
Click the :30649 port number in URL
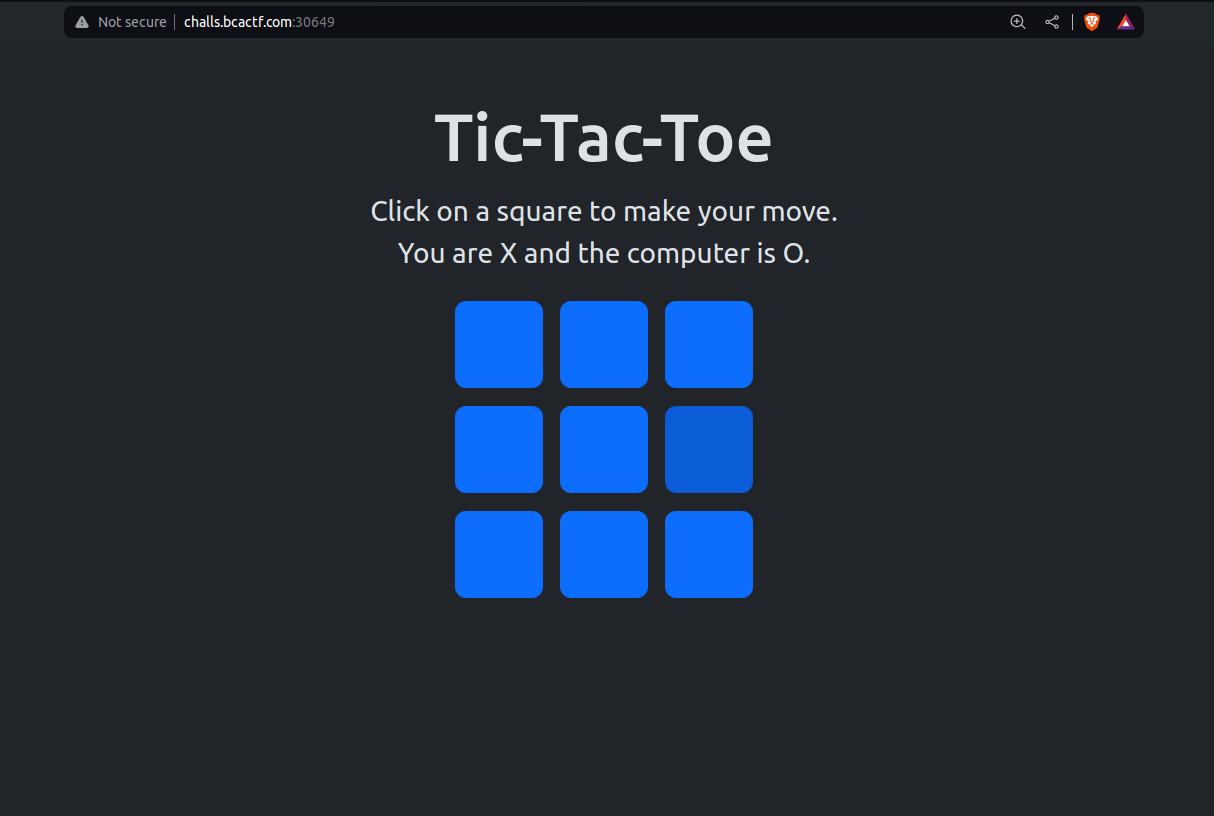314,22
